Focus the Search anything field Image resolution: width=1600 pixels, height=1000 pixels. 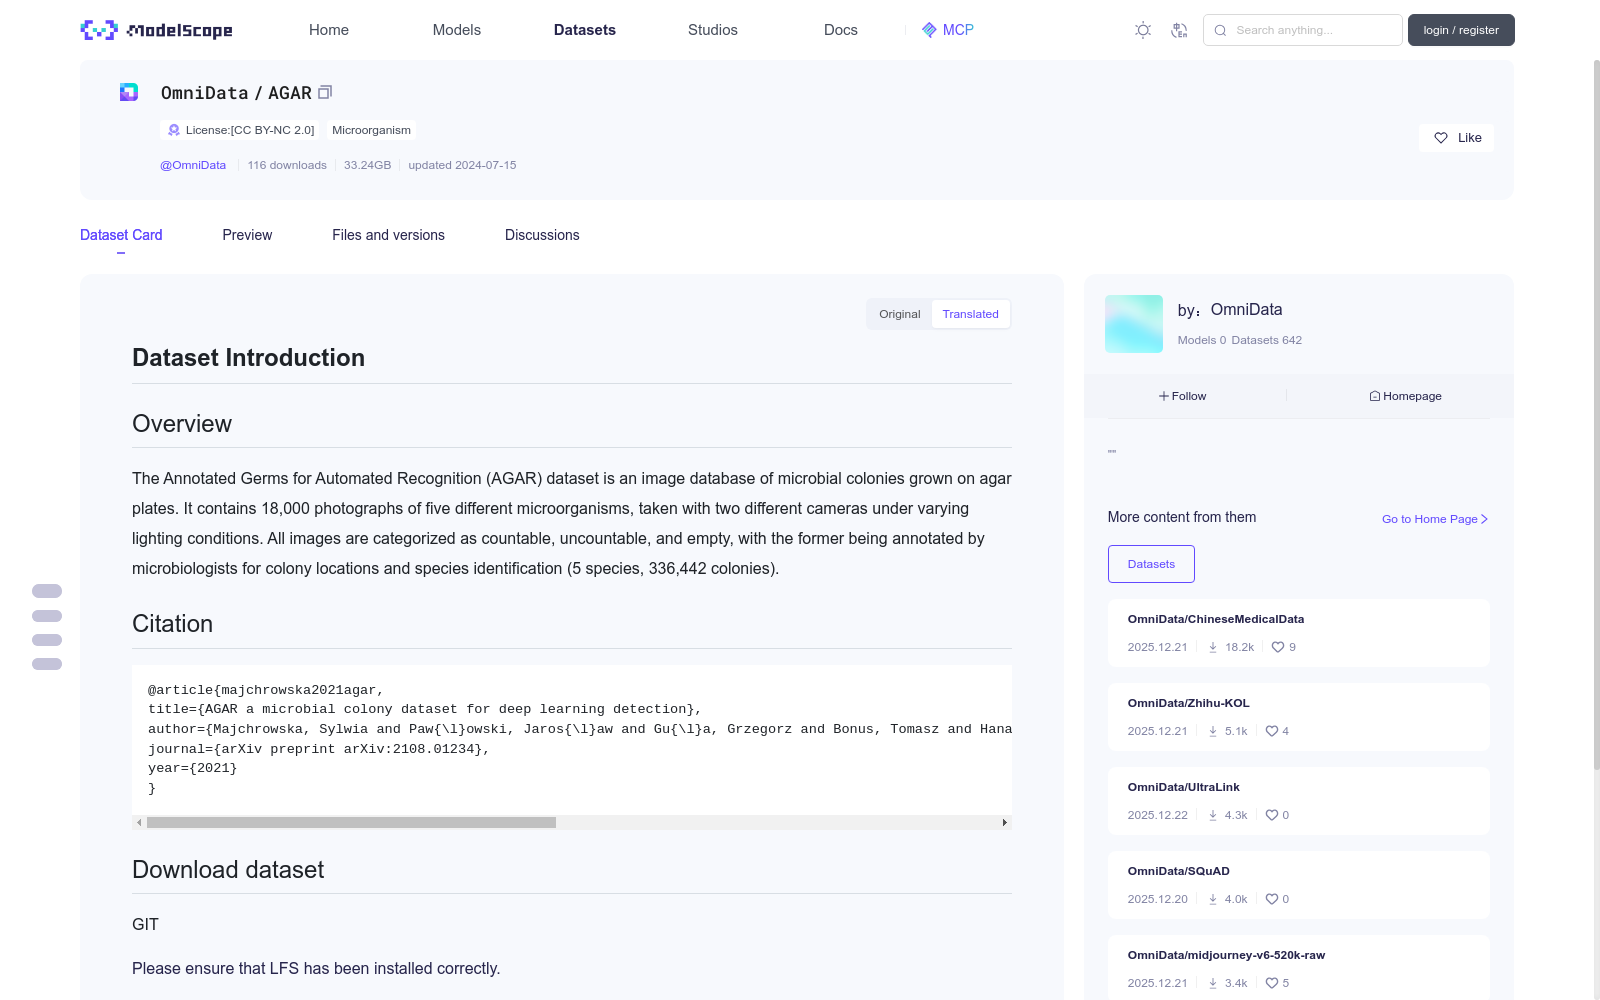click(x=1303, y=30)
